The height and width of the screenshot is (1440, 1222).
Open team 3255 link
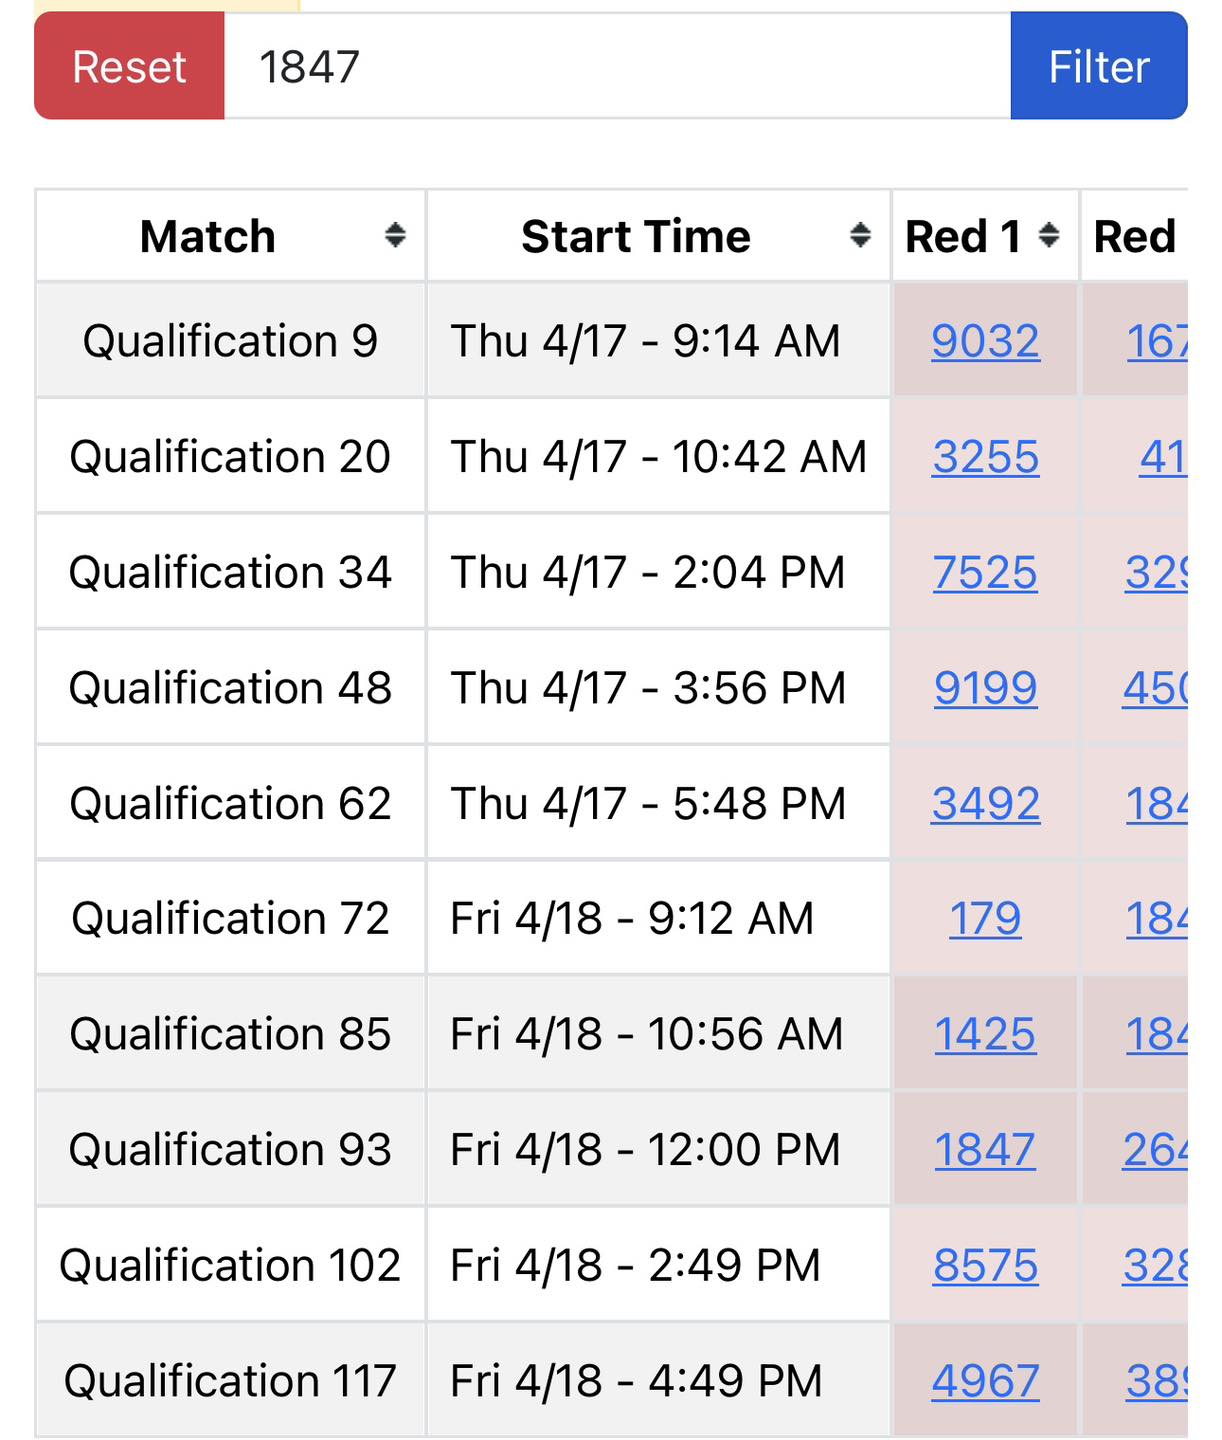985,457
